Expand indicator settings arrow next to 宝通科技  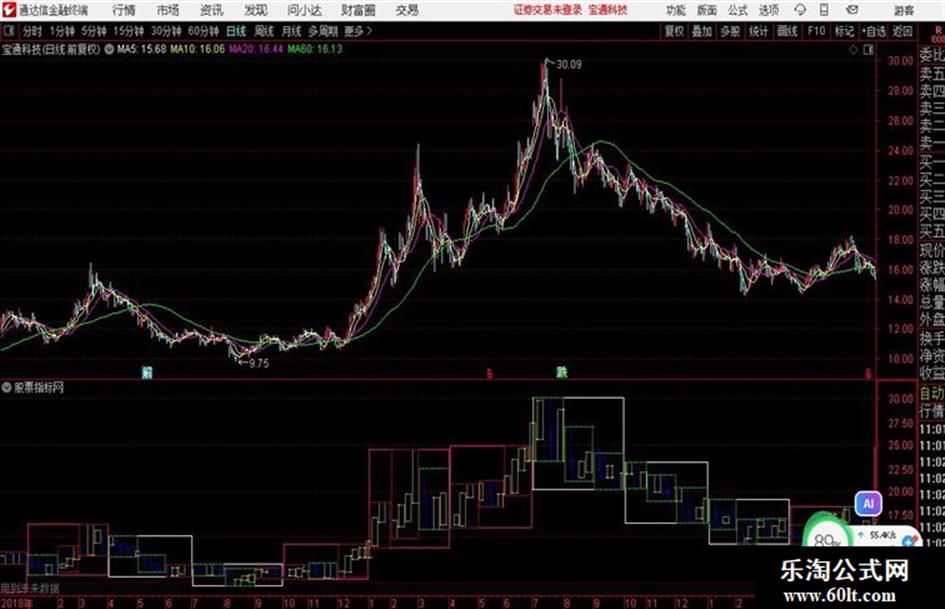[x=109, y=49]
